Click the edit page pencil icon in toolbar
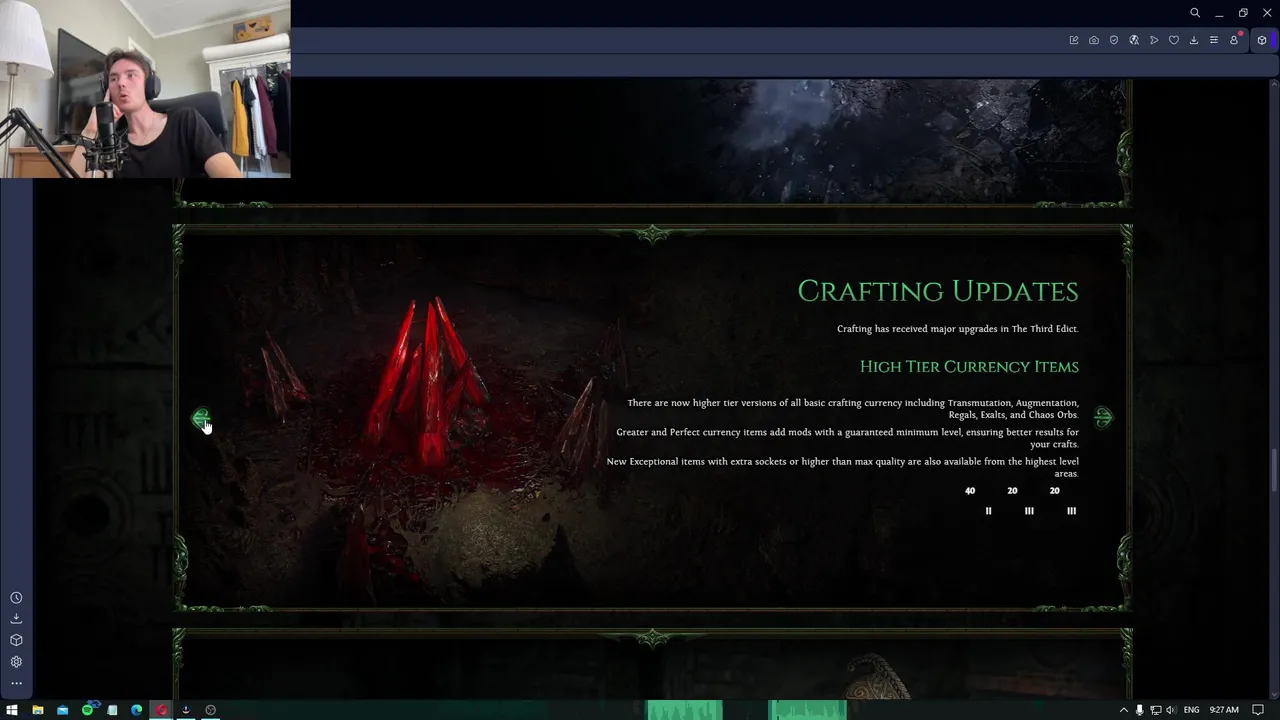 pyautogui.click(x=1074, y=40)
